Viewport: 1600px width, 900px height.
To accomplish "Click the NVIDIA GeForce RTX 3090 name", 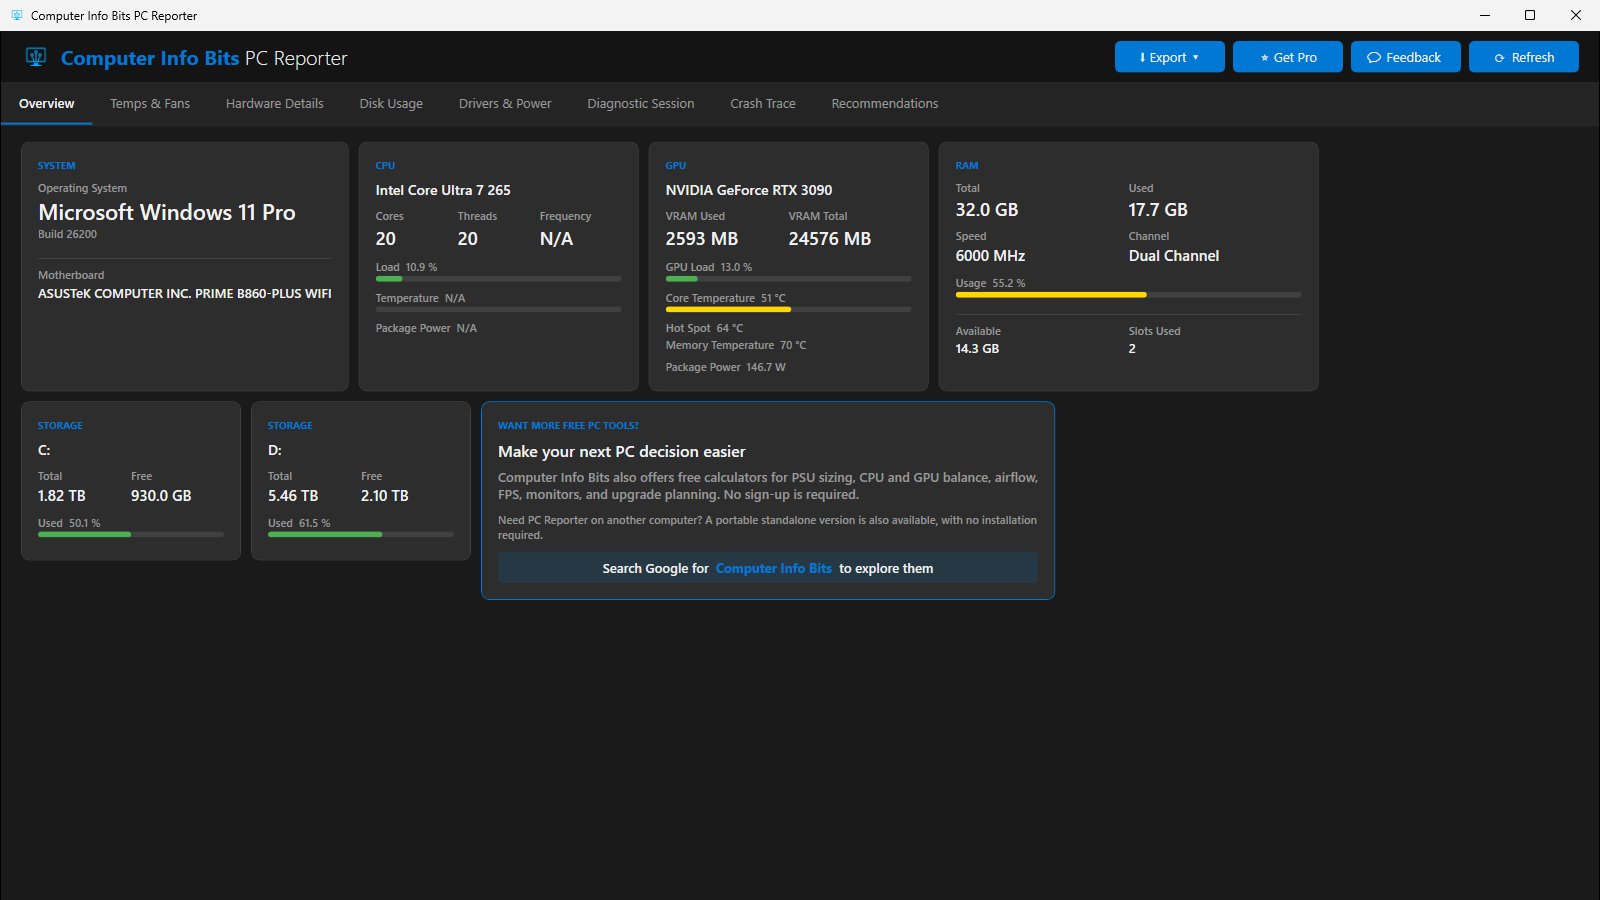I will (749, 190).
